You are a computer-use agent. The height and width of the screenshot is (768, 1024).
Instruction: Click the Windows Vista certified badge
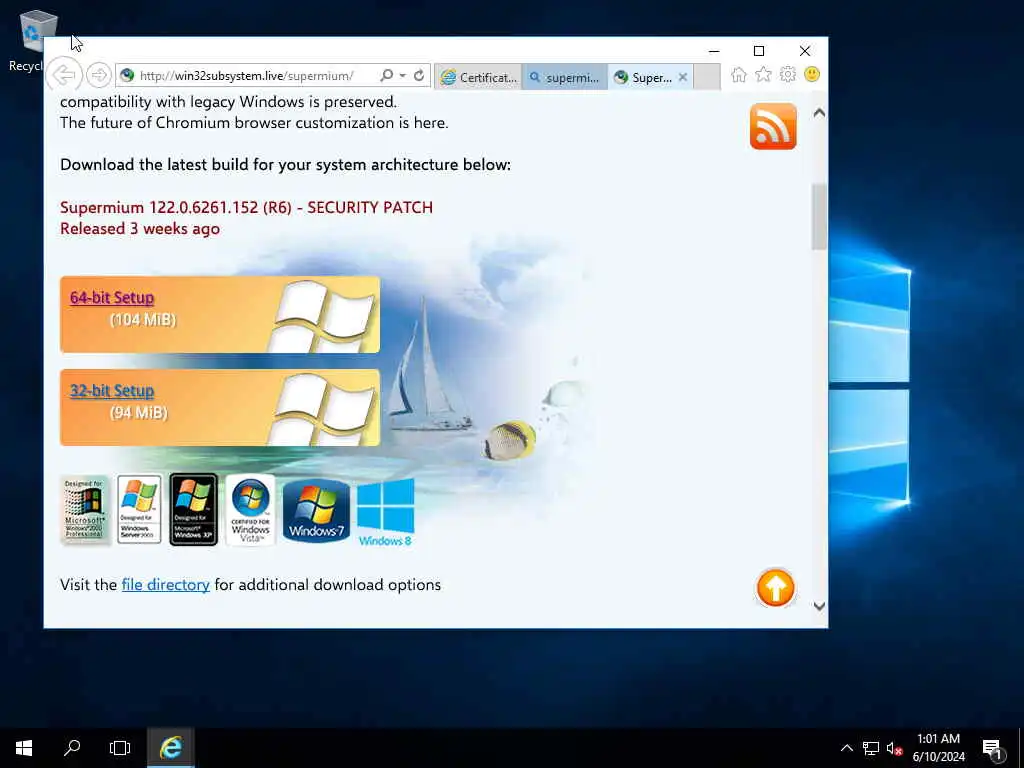[250, 509]
